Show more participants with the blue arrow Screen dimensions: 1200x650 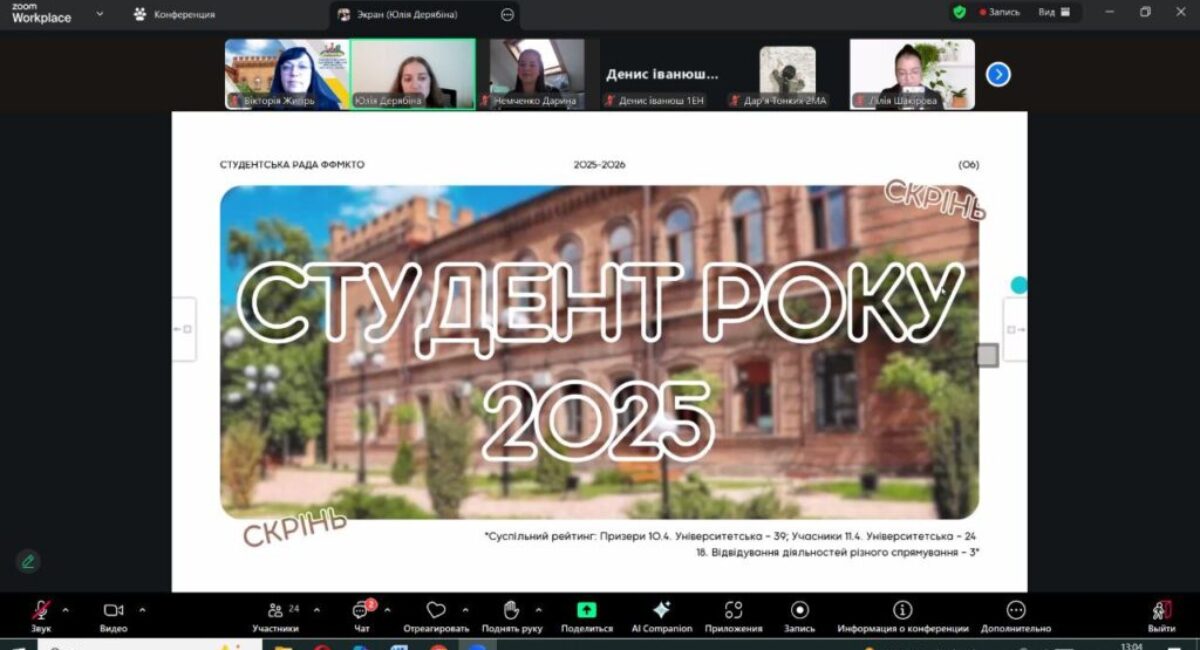(x=998, y=75)
